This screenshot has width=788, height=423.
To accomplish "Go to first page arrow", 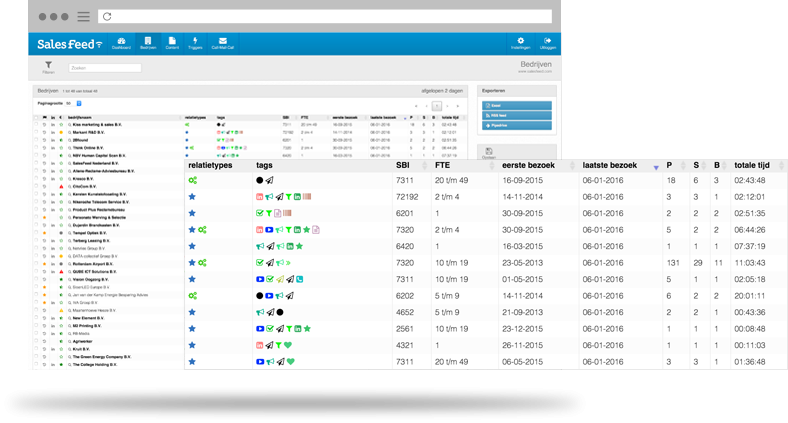I will point(416,106).
